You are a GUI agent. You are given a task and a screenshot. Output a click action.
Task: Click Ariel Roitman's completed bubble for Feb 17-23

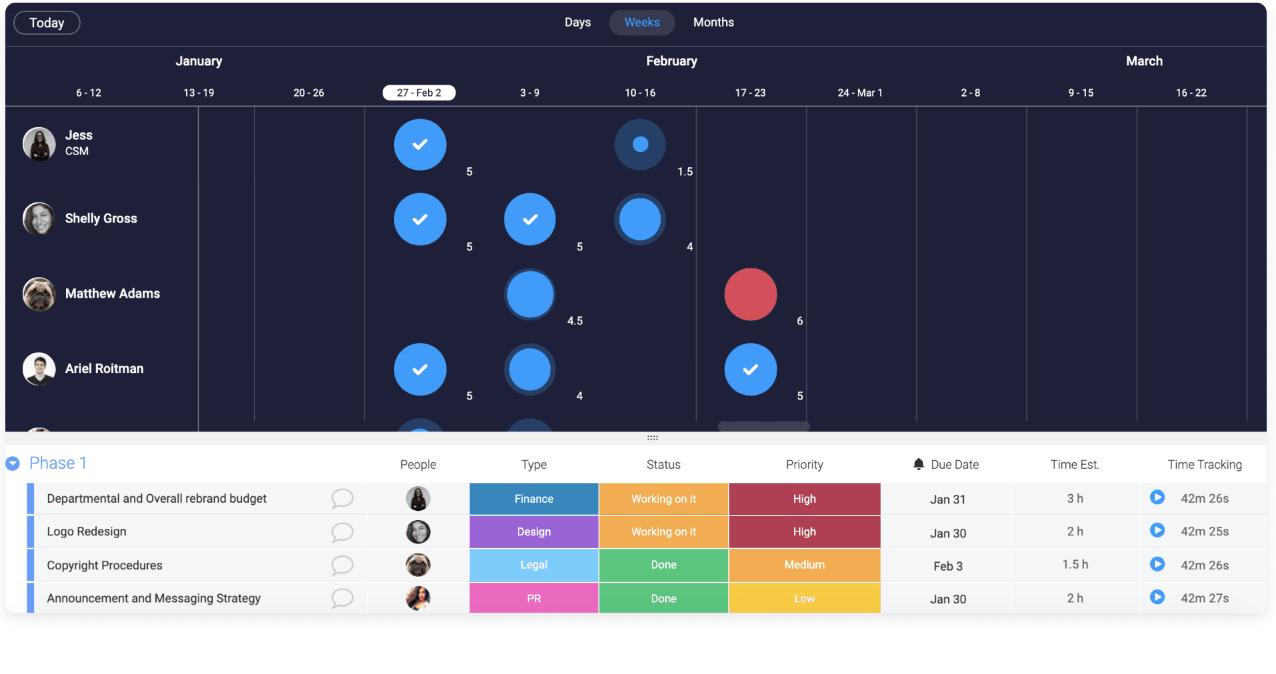[x=750, y=369]
